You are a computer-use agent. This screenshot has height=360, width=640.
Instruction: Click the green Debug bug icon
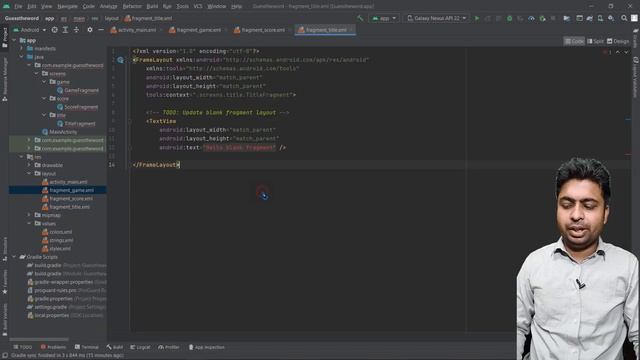[509, 18]
